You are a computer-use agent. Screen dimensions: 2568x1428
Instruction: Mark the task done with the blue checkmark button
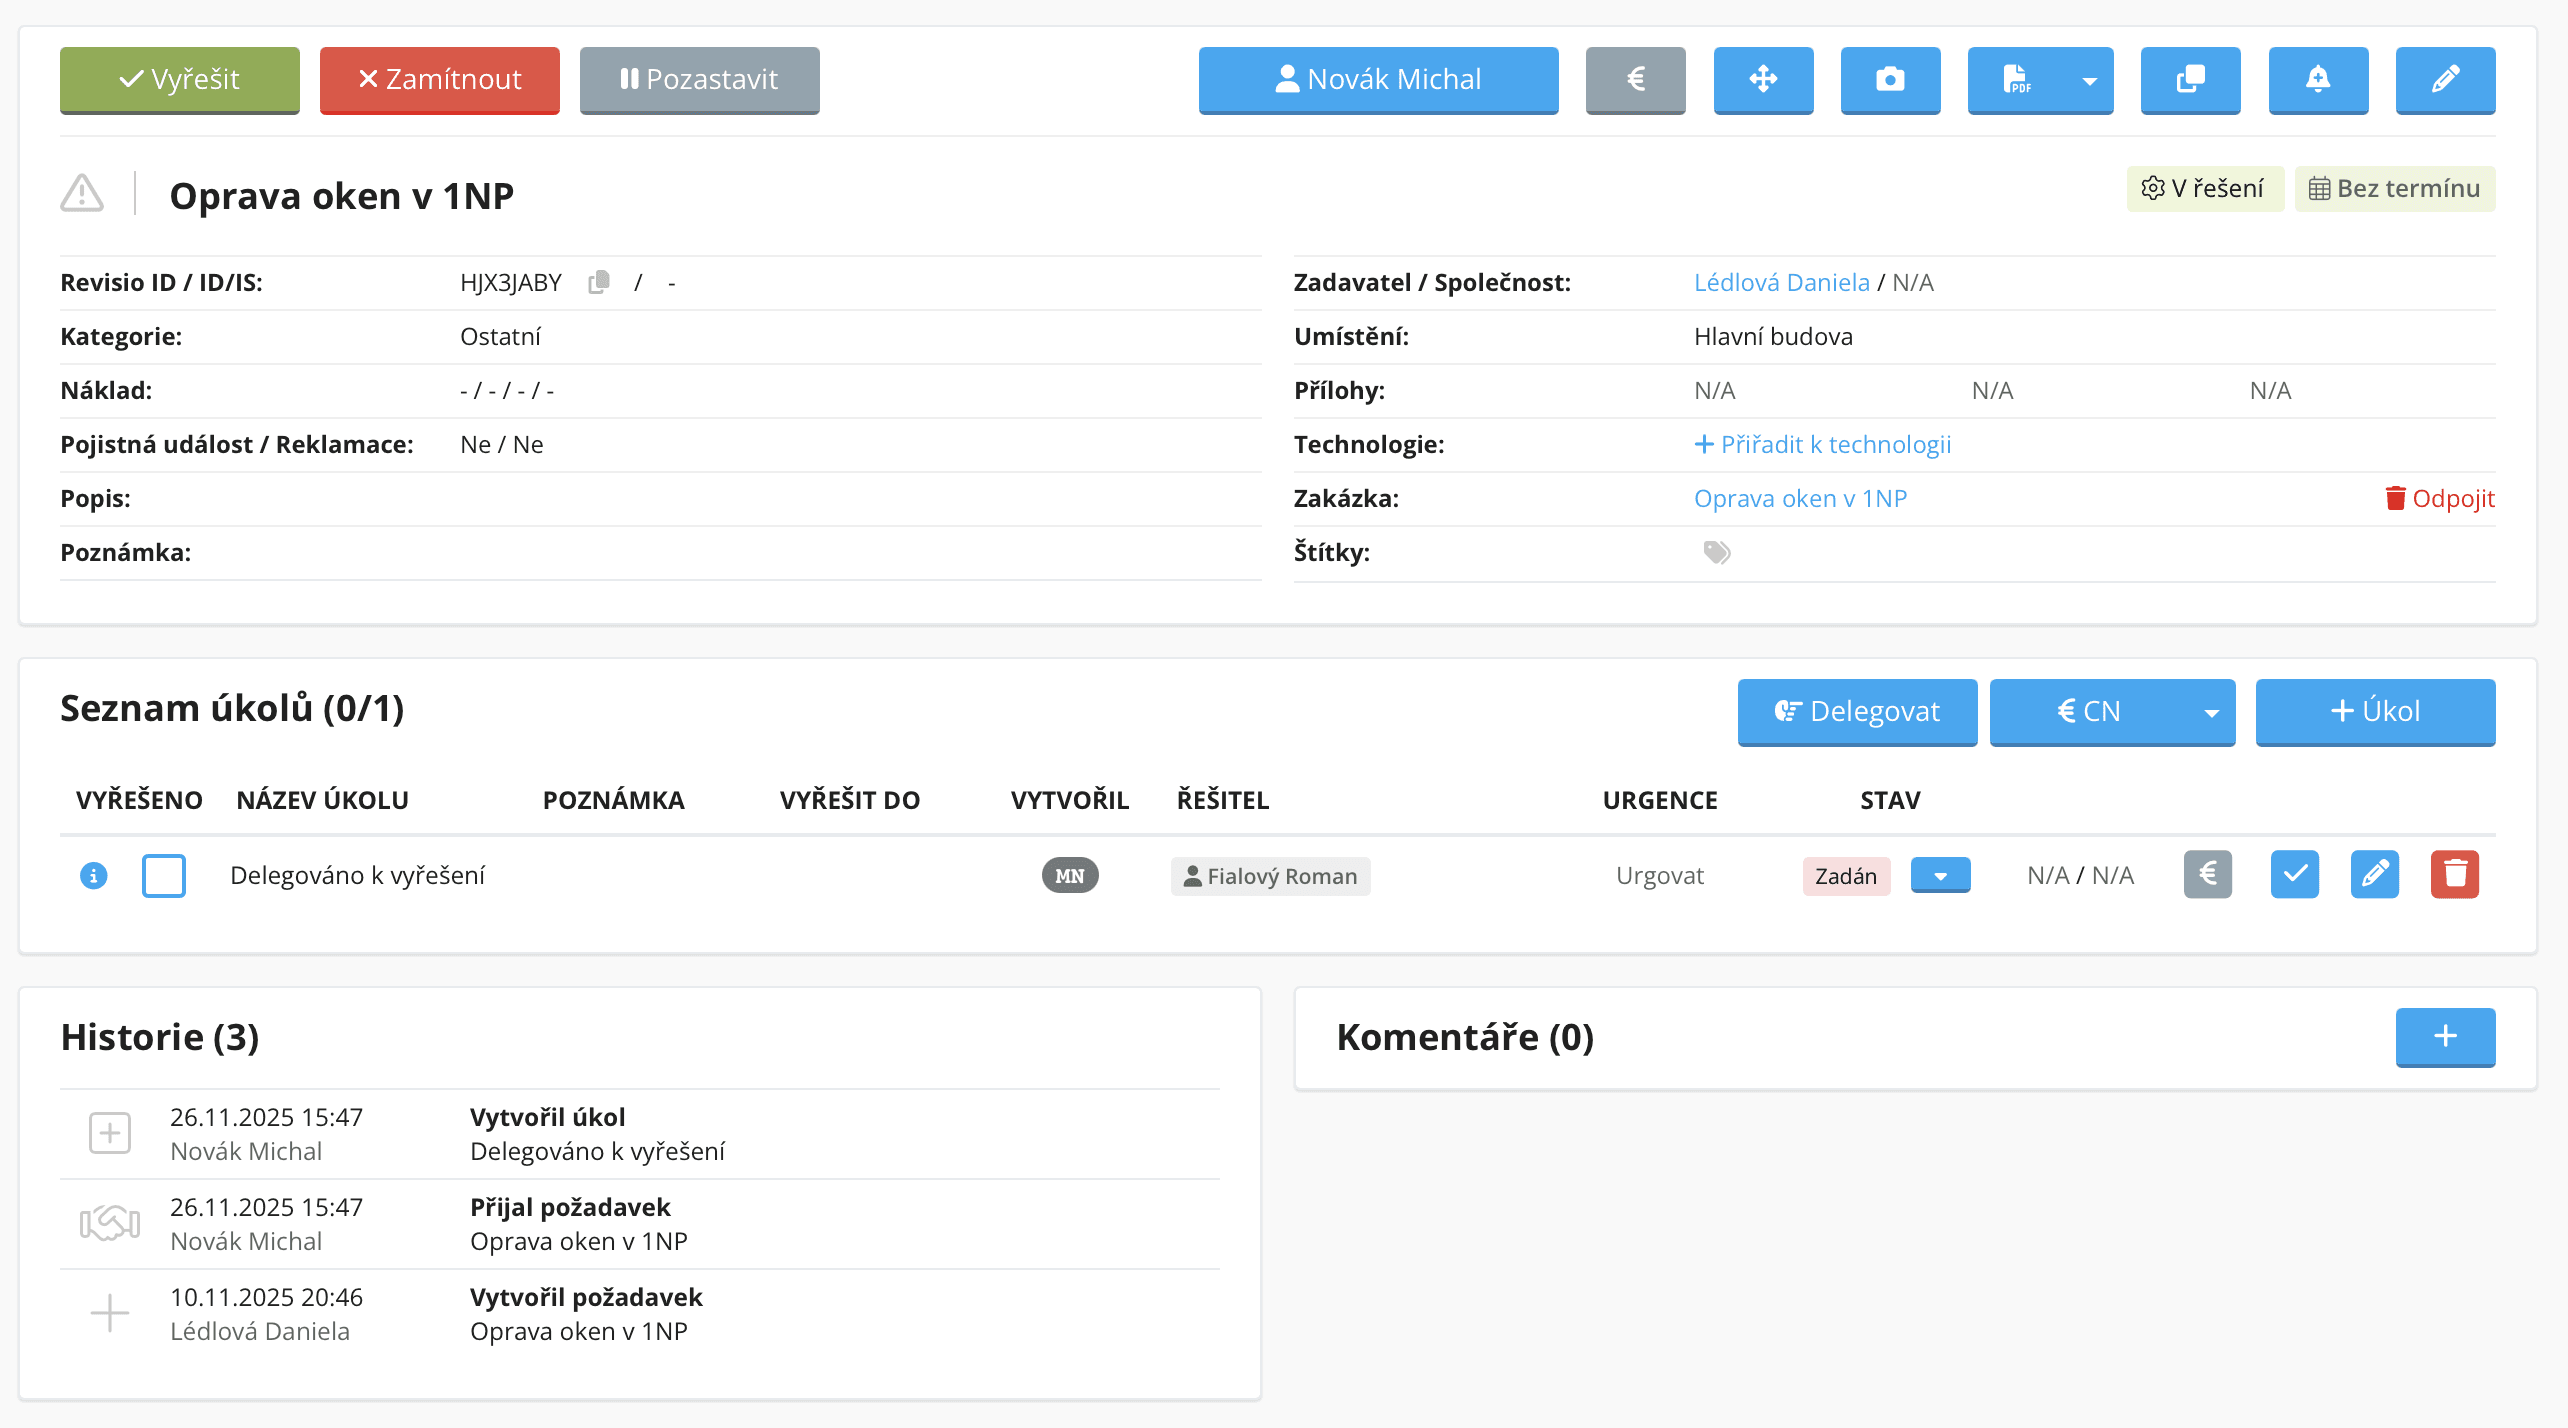coord(2294,875)
